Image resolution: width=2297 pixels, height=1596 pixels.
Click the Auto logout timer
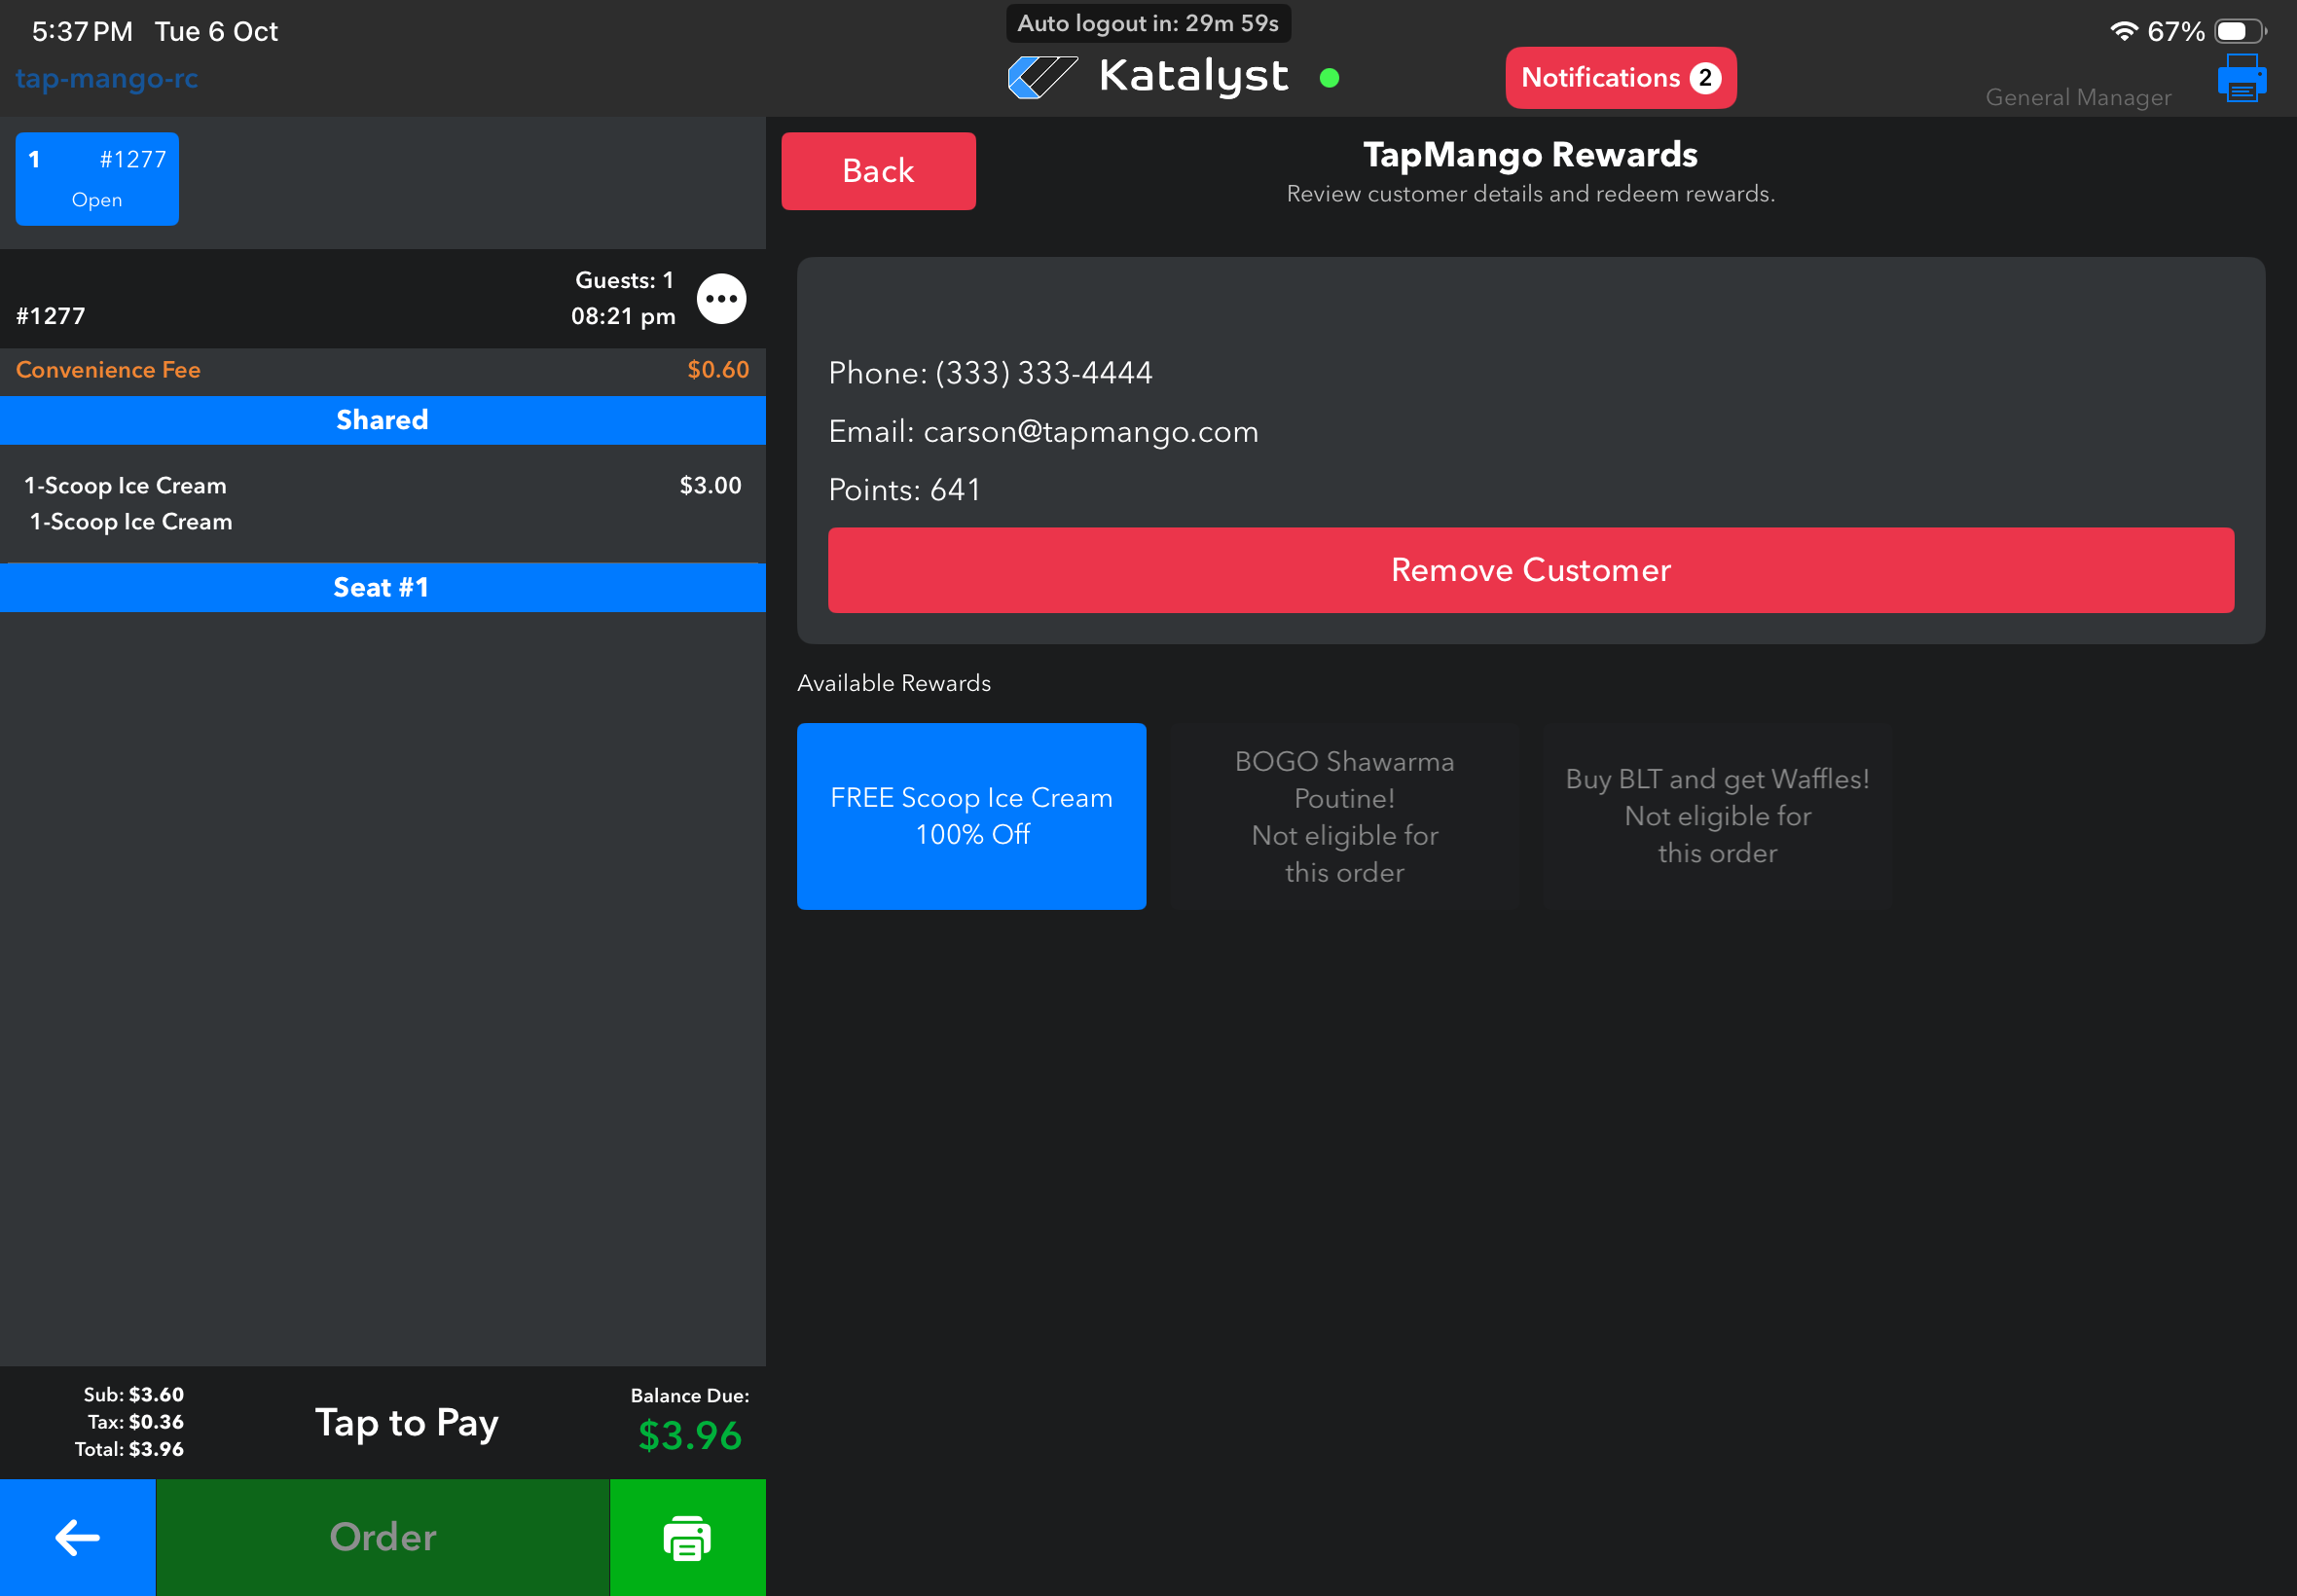1148,23
